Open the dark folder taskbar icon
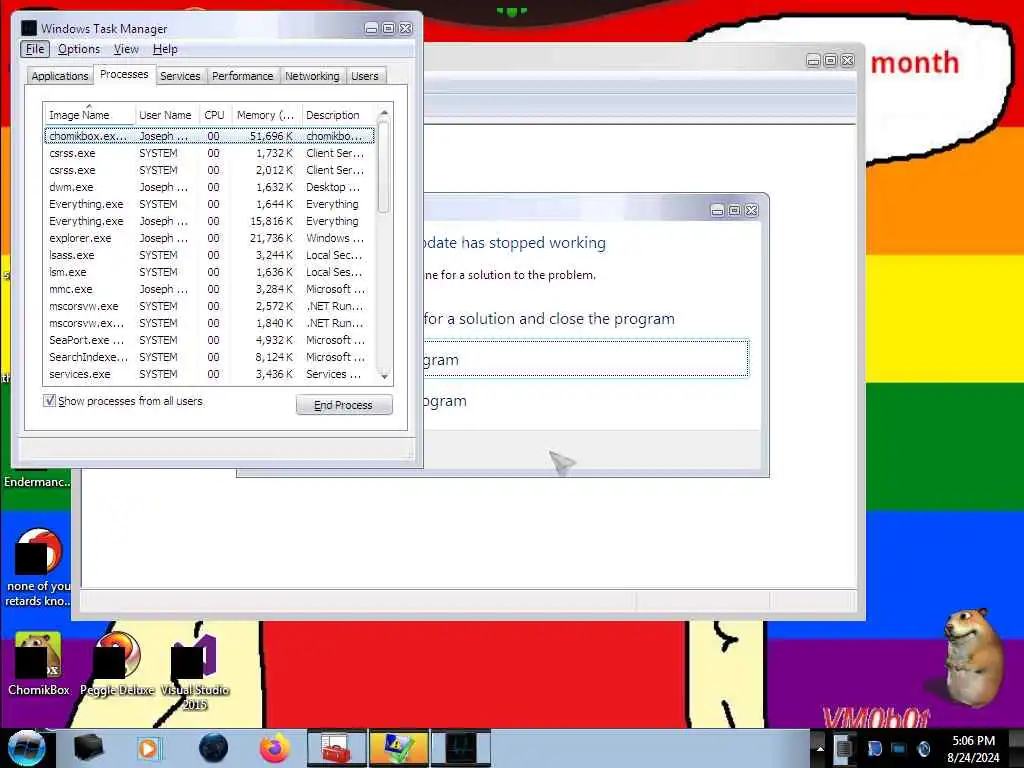This screenshot has height=768, width=1024. point(88,748)
